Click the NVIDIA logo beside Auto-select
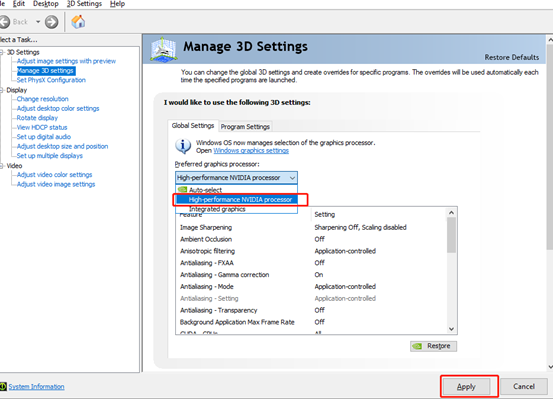 click(x=182, y=189)
